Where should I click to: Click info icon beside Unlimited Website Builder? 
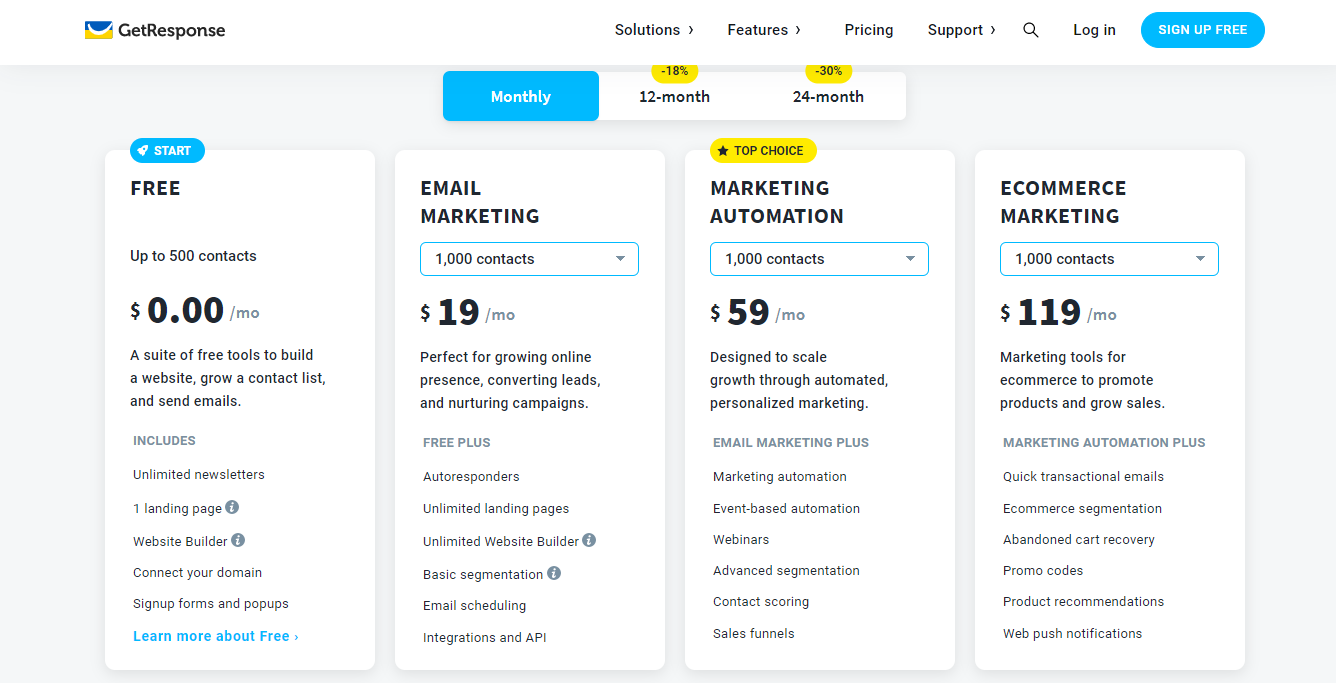[x=589, y=540]
